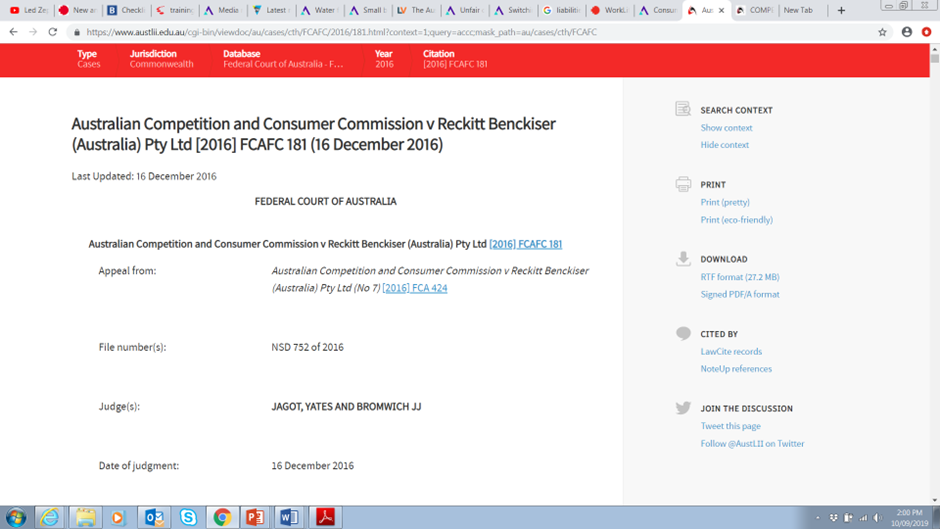Image resolution: width=940 pixels, height=529 pixels.
Task: Open the Windows Start menu
Action: (16, 517)
